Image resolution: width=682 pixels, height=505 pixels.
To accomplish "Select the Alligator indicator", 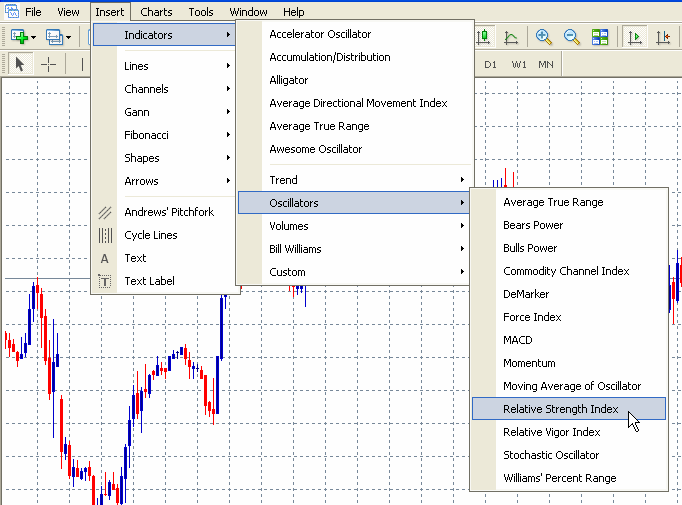I will click(x=354, y=80).
